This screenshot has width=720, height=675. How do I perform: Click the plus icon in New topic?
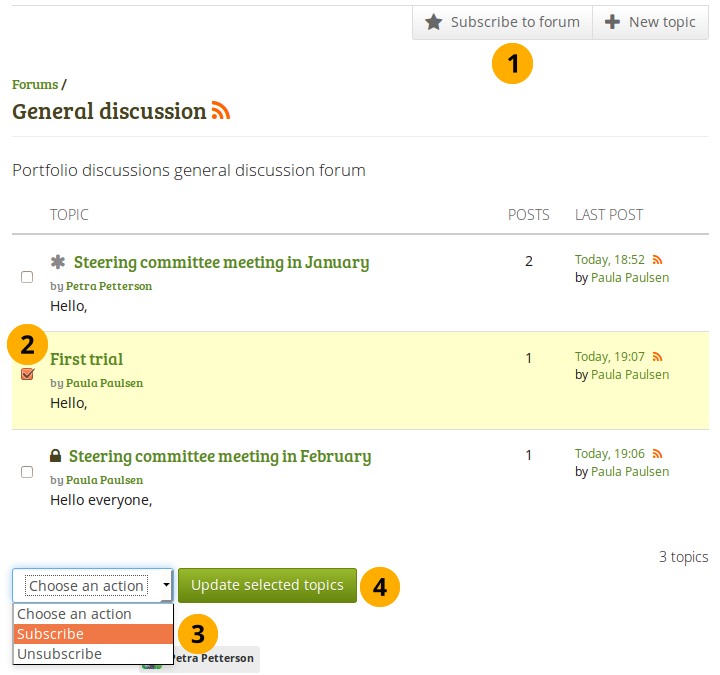[x=612, y=22]
